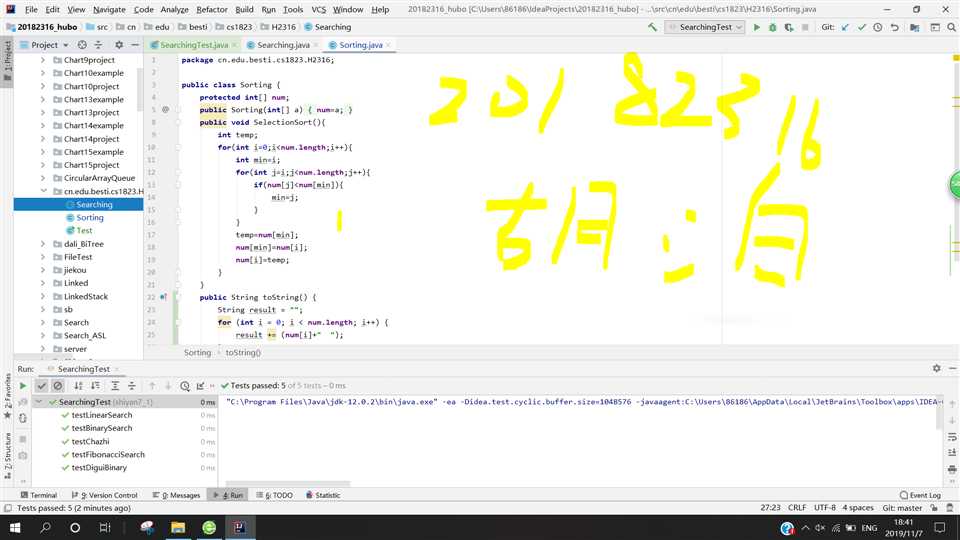Update project from Git with blue arrow
Viewport: 960px width, 540px height.
coord(846,27)
